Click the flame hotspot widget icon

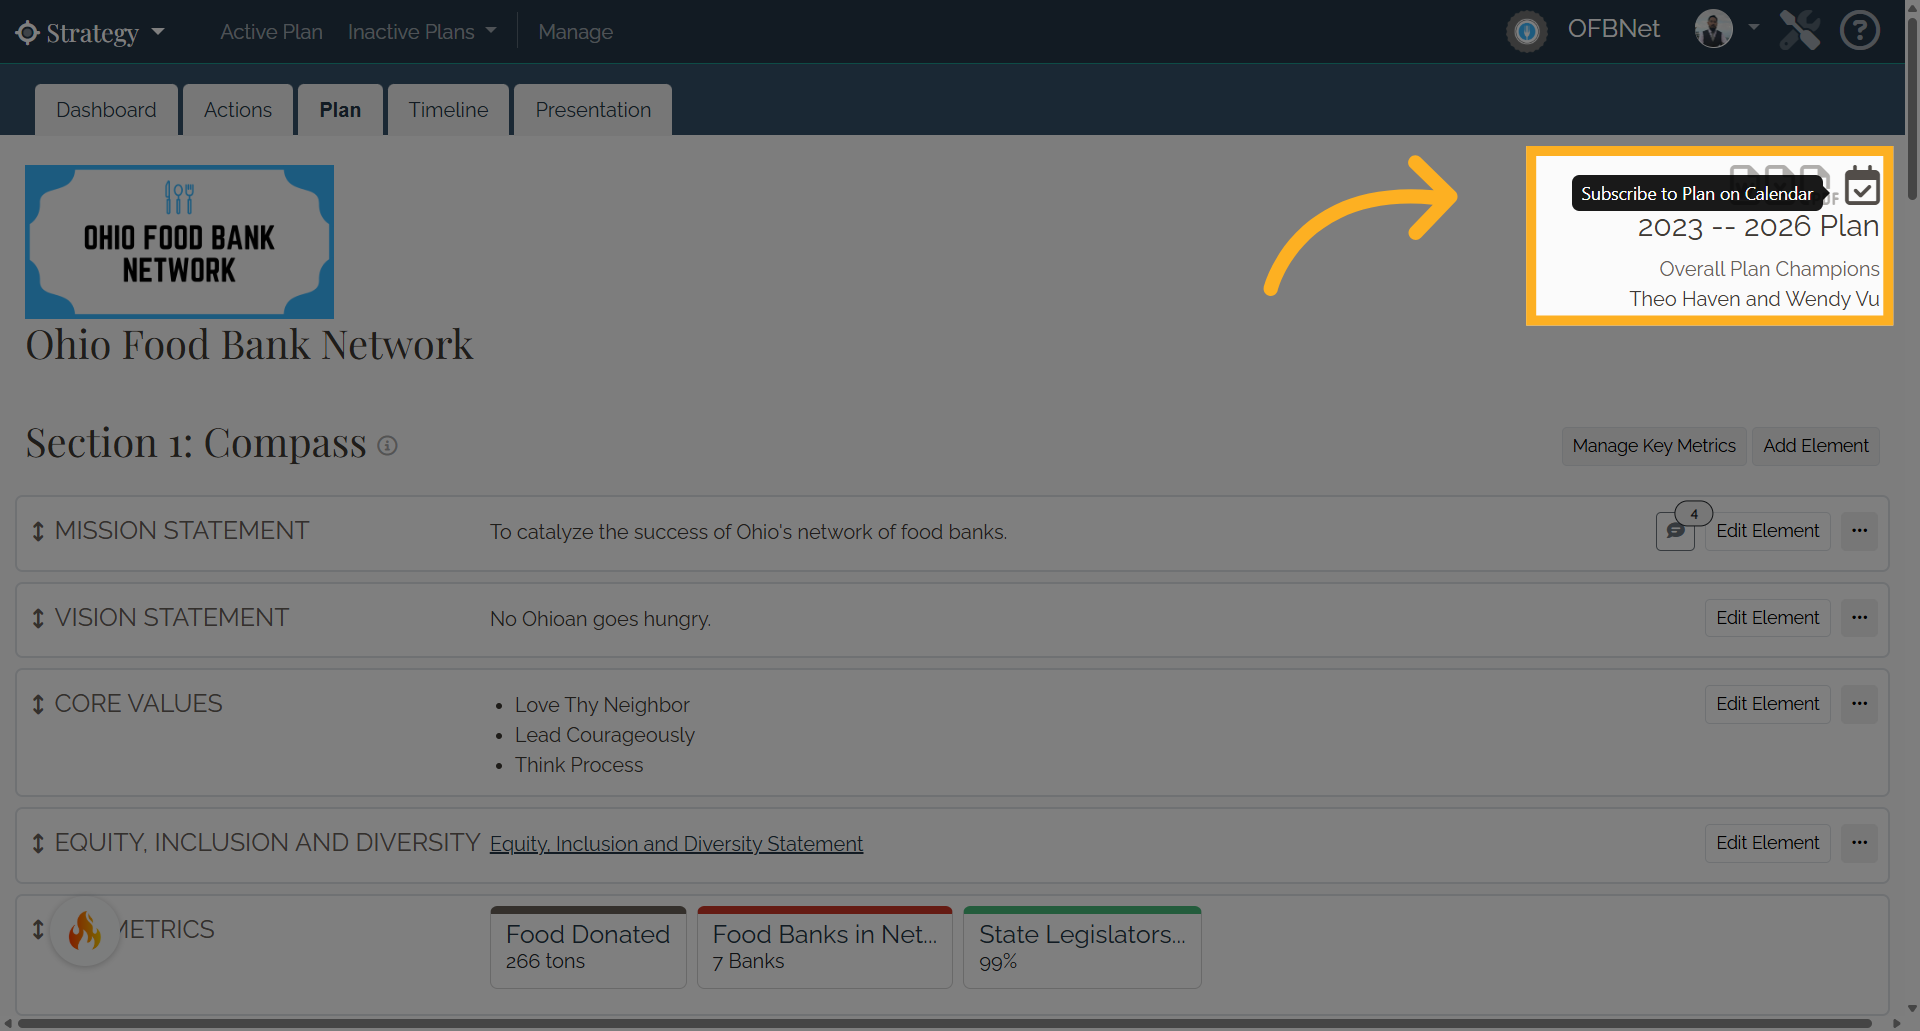(85, 931)
